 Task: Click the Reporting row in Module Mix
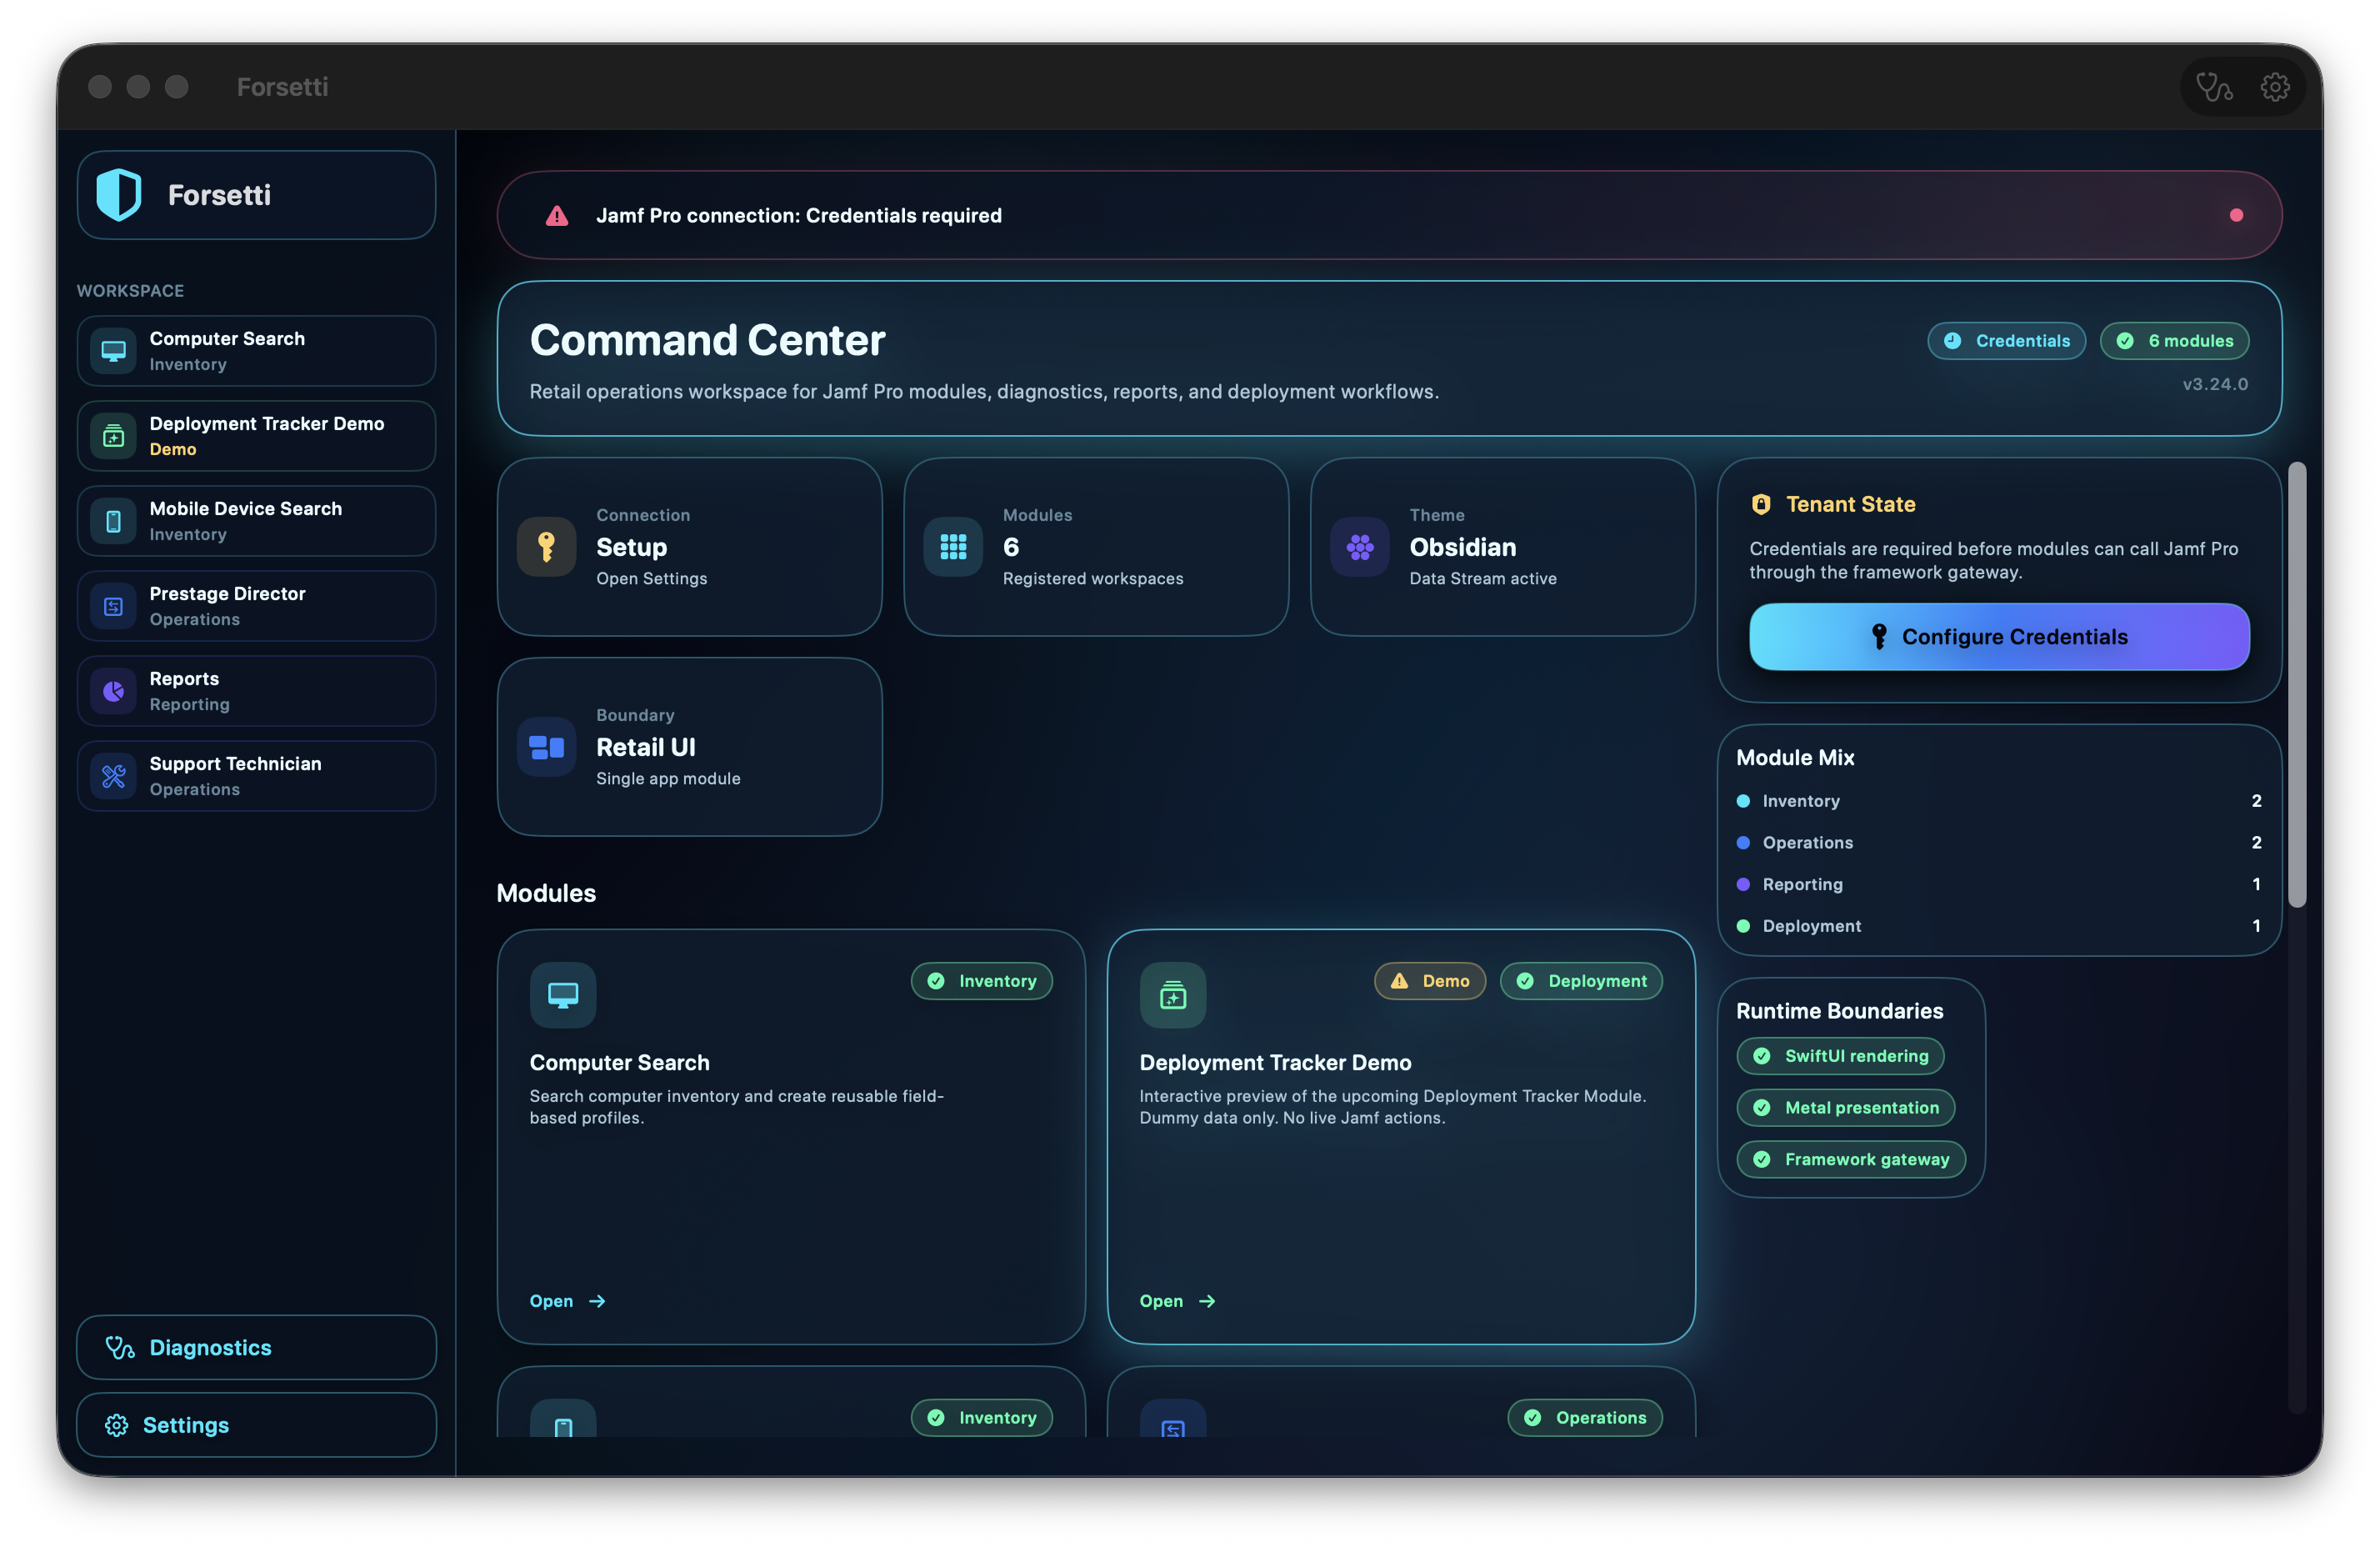pos(1999,884)
